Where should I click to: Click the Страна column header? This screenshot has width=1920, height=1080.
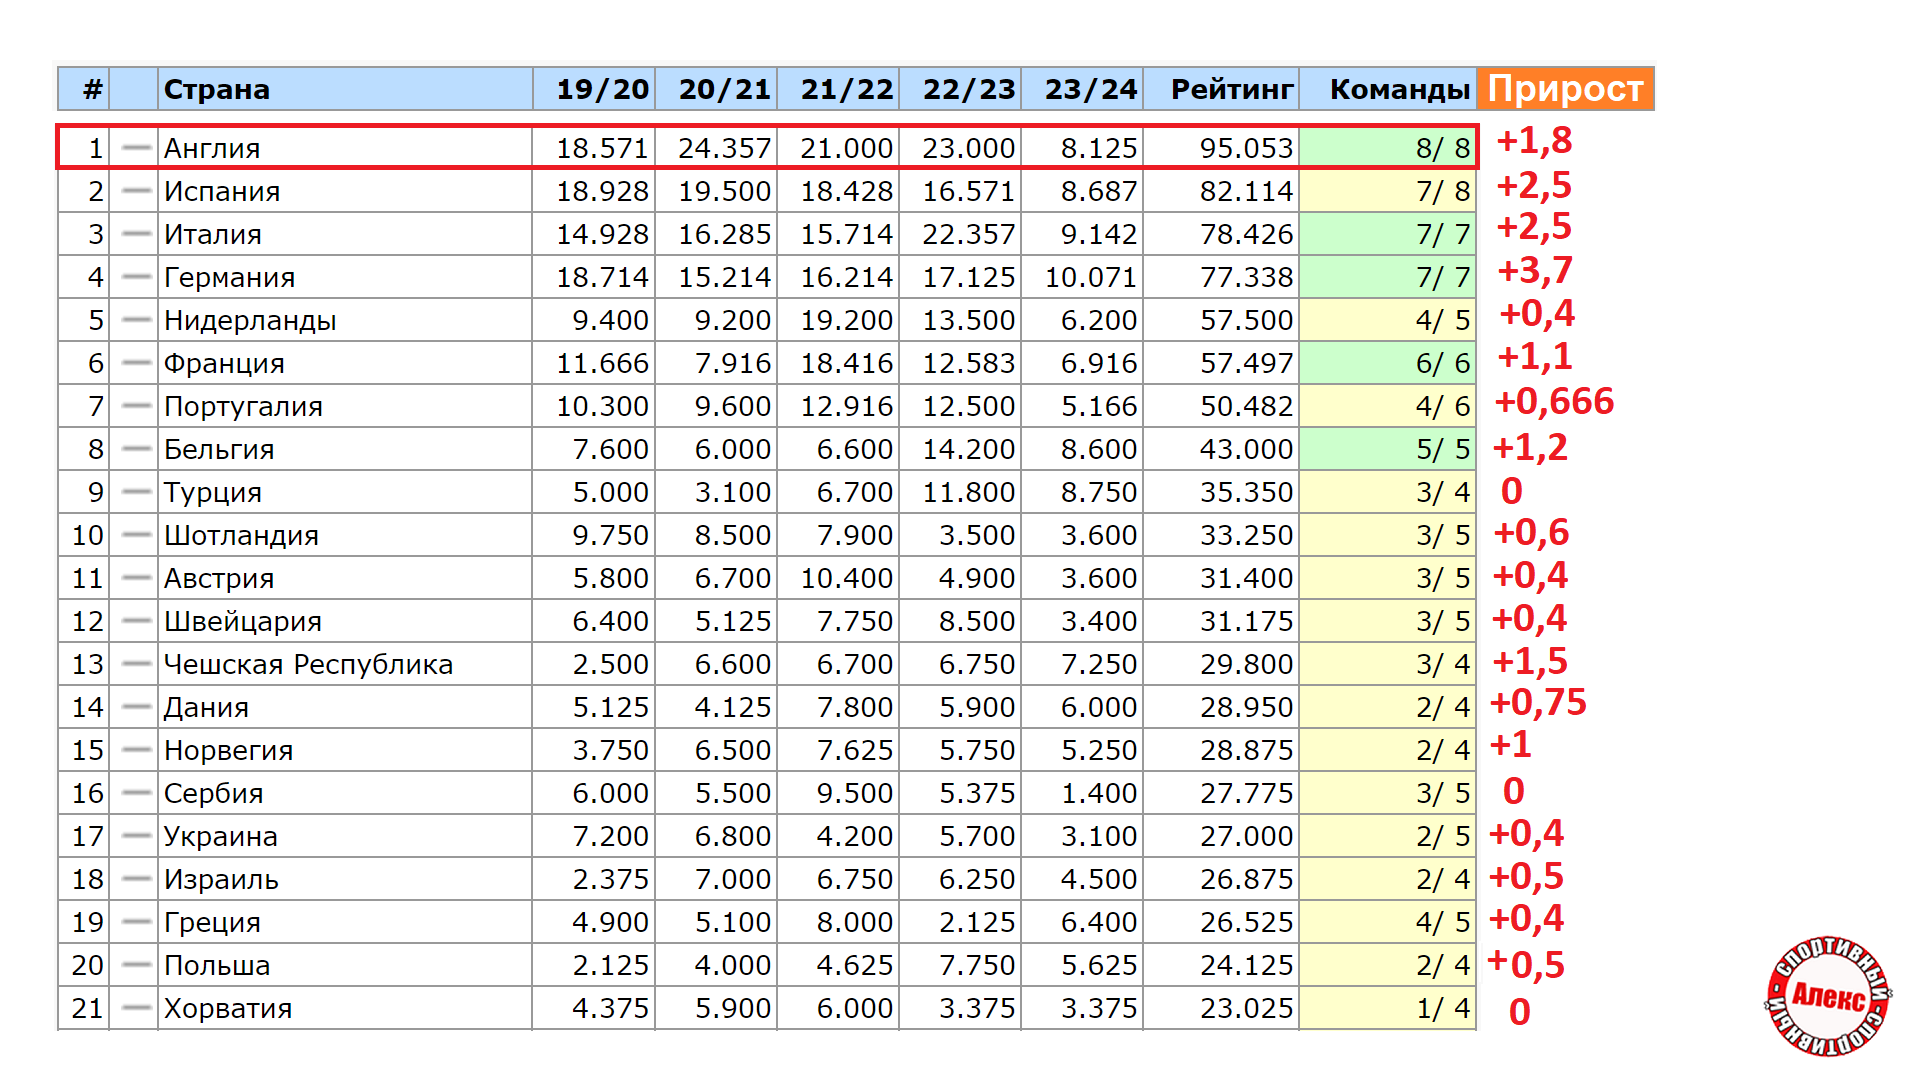(217, 89)
